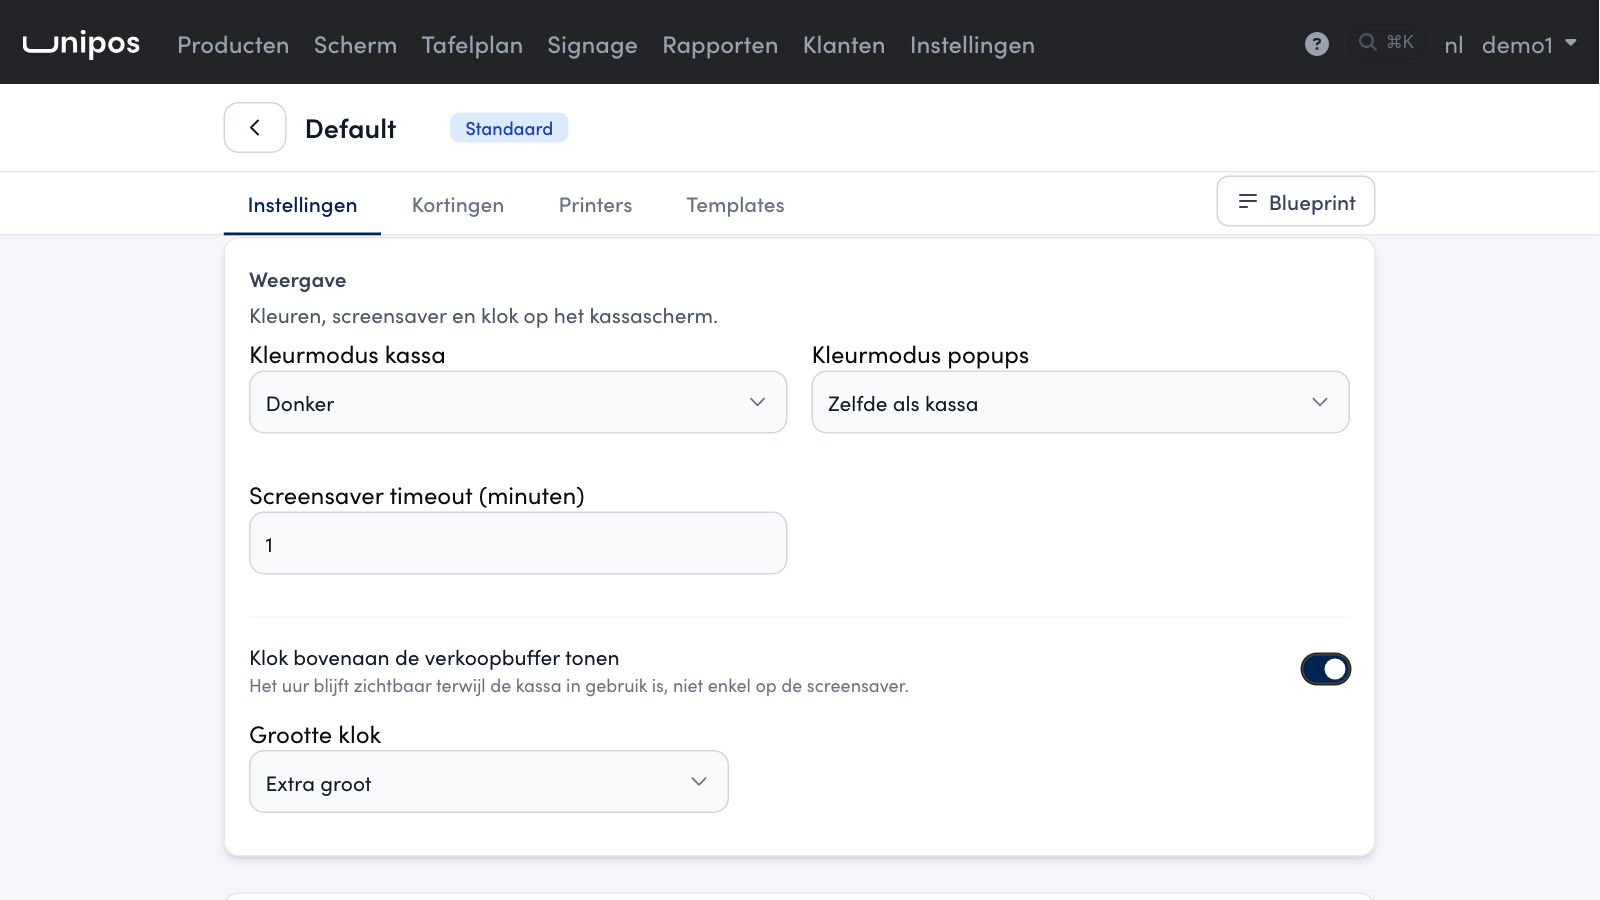This screenshot has width=1600, height=900.
Task: Open the Scherm menu
Action: pos(355,45)
